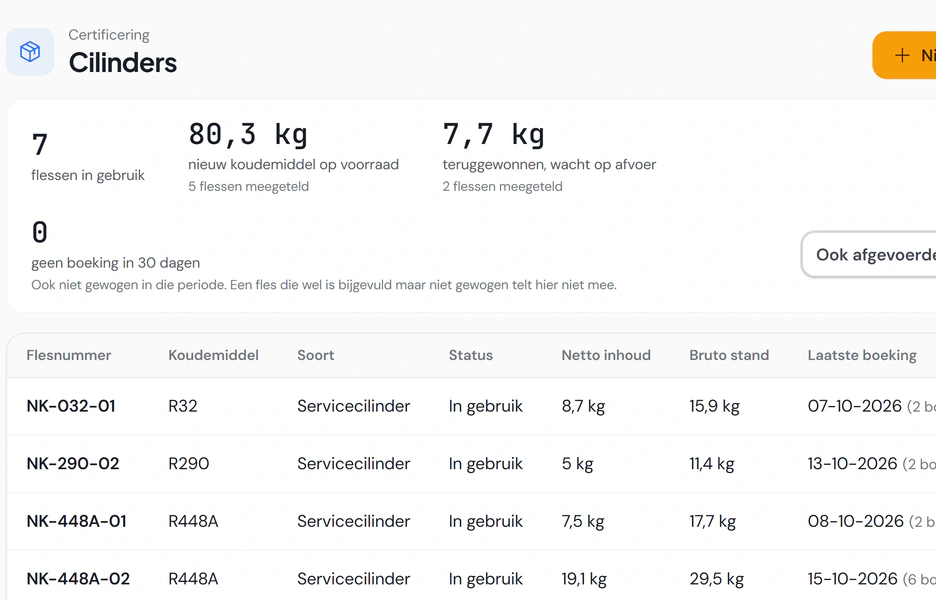
Task: Click last booking date 08-10-2026
Action: [x=855, y=521]
